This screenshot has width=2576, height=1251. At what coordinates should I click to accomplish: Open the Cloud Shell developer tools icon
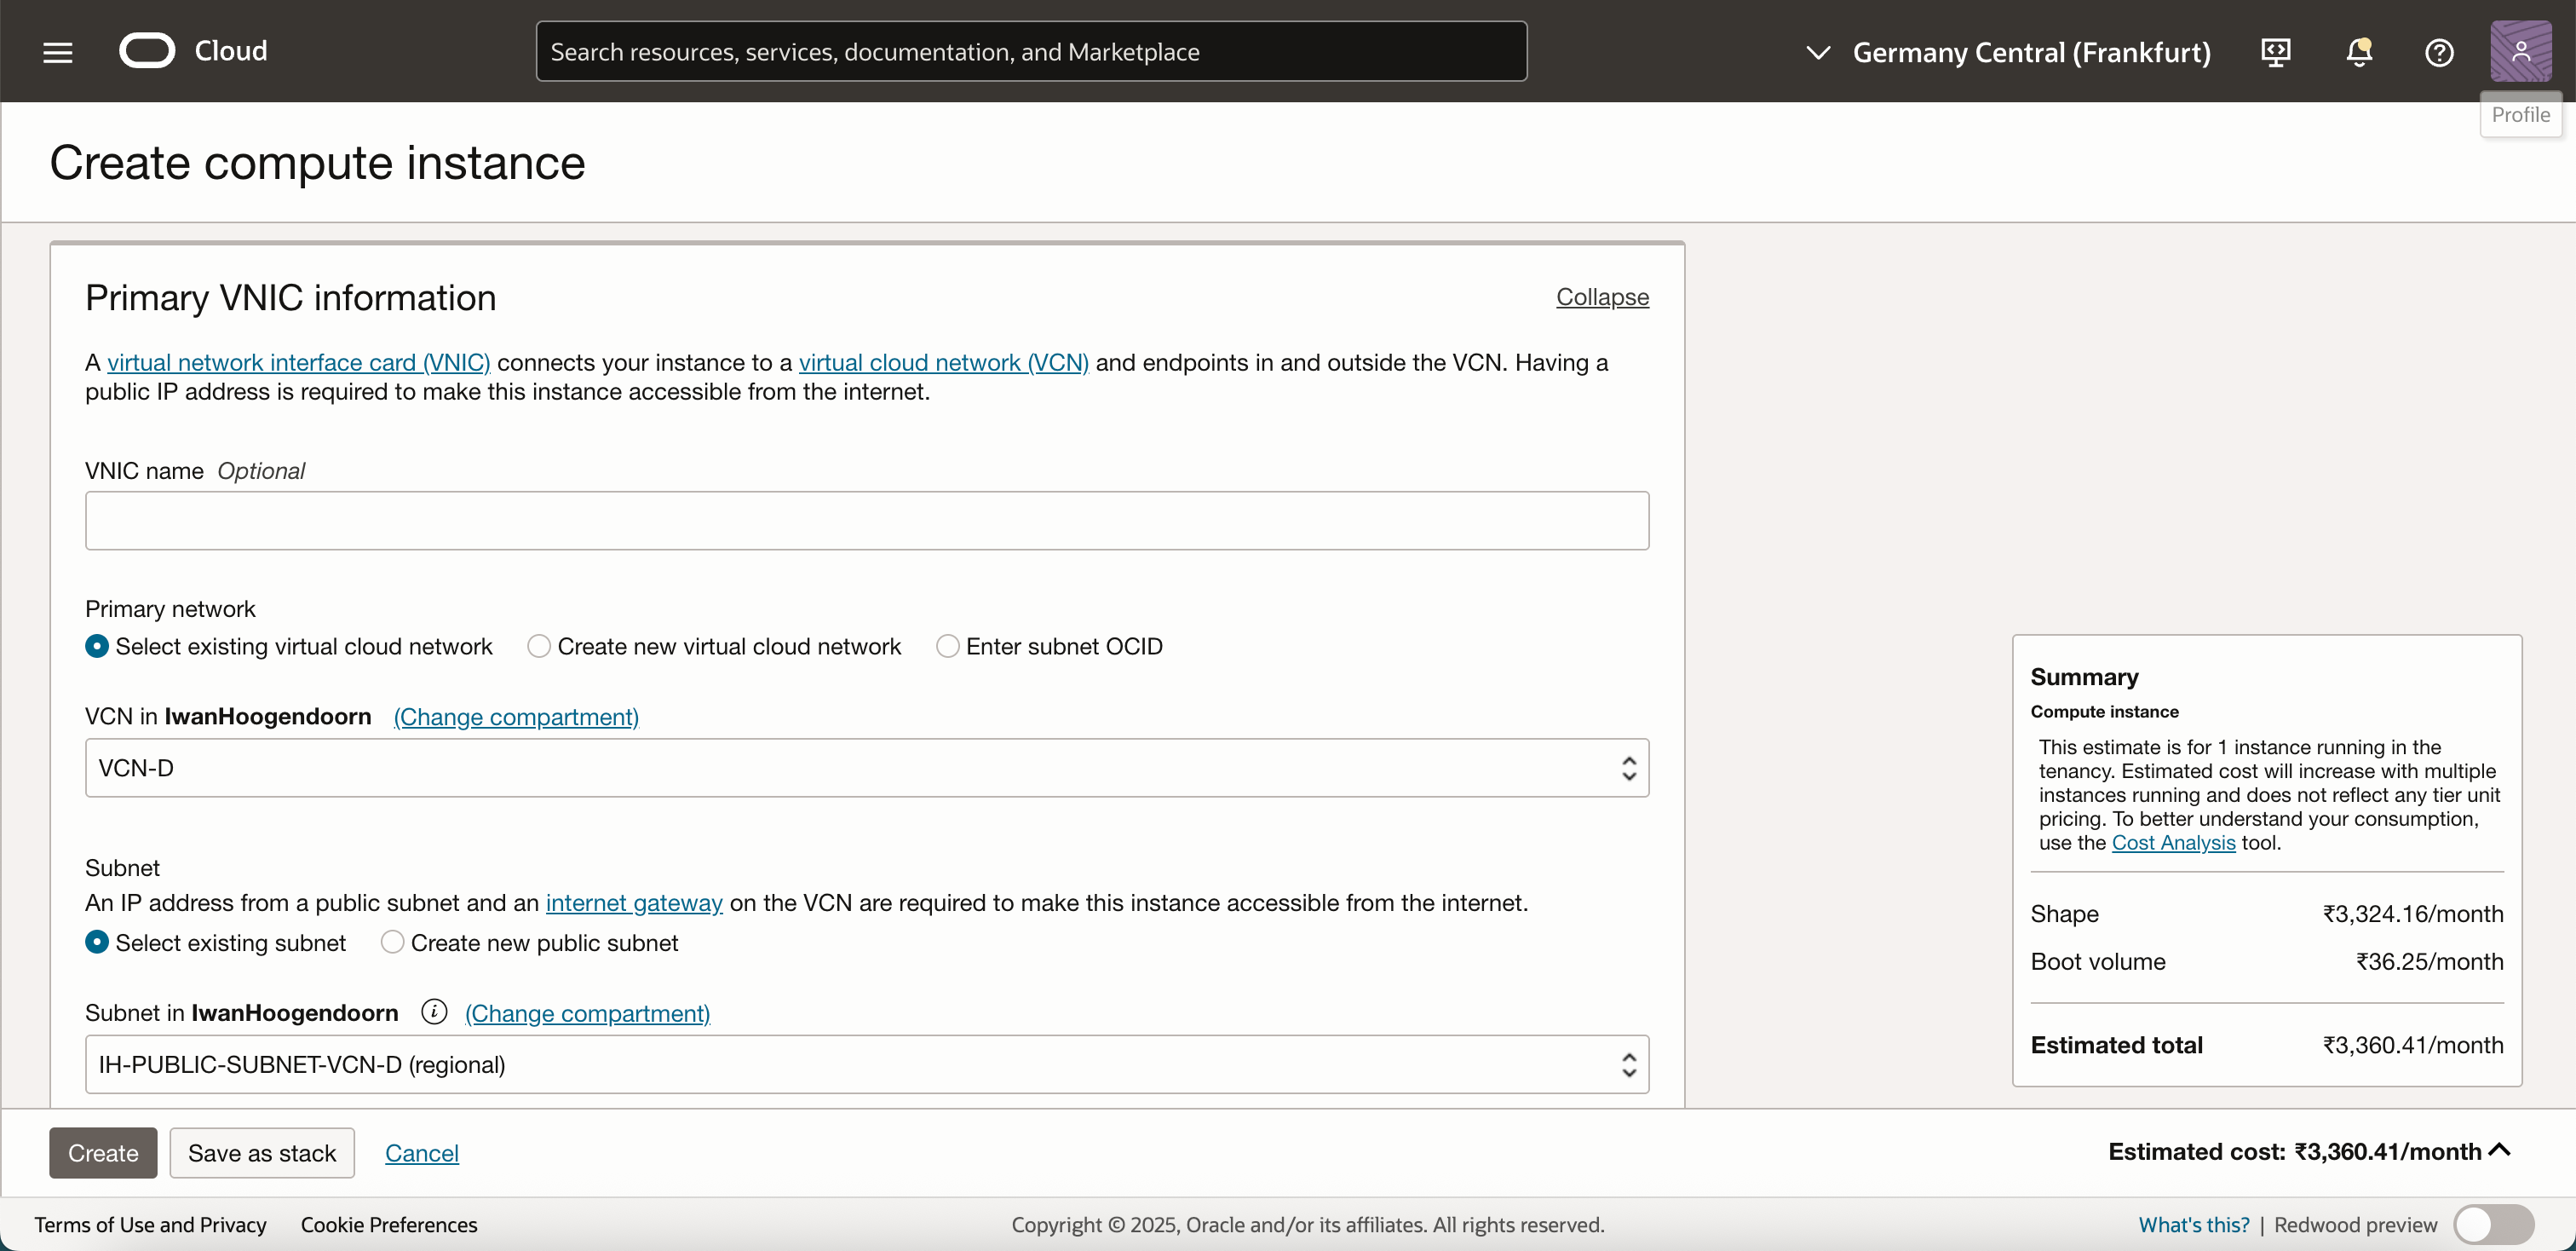(2275, 52)
